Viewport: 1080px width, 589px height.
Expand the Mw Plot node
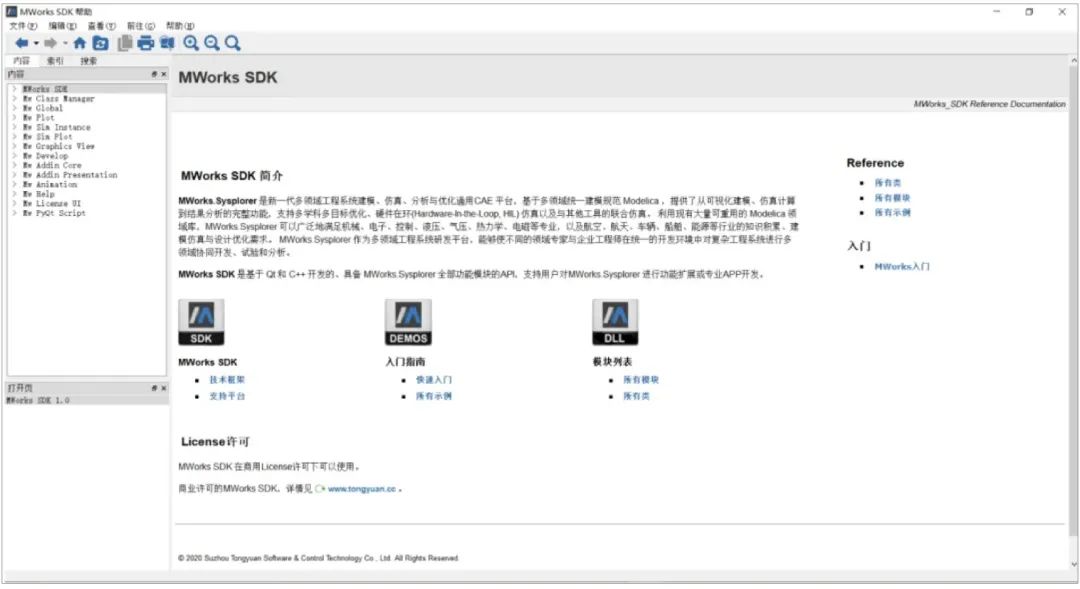point(14,118)
